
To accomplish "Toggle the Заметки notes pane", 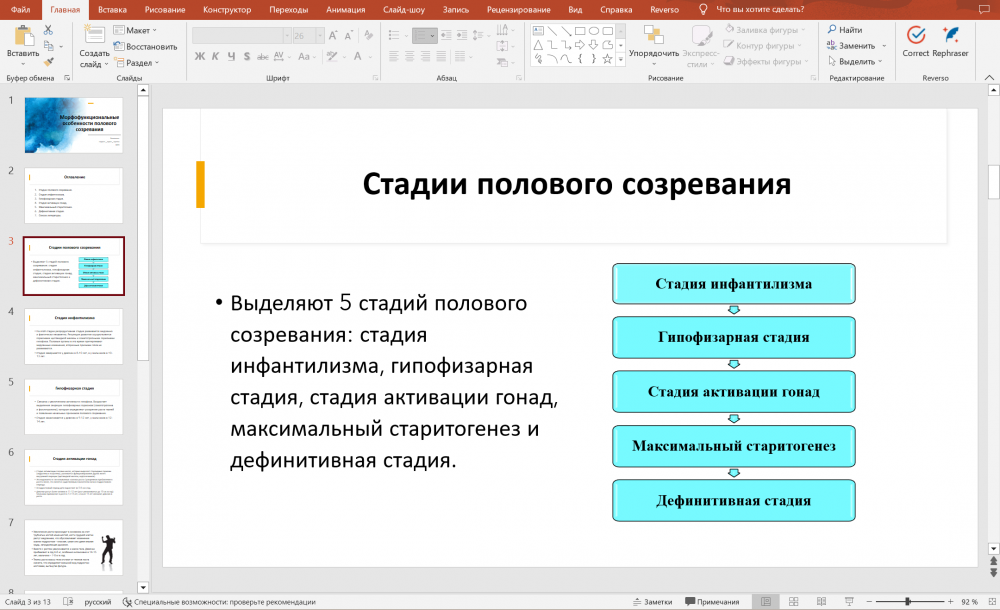I will click(653, 602).
